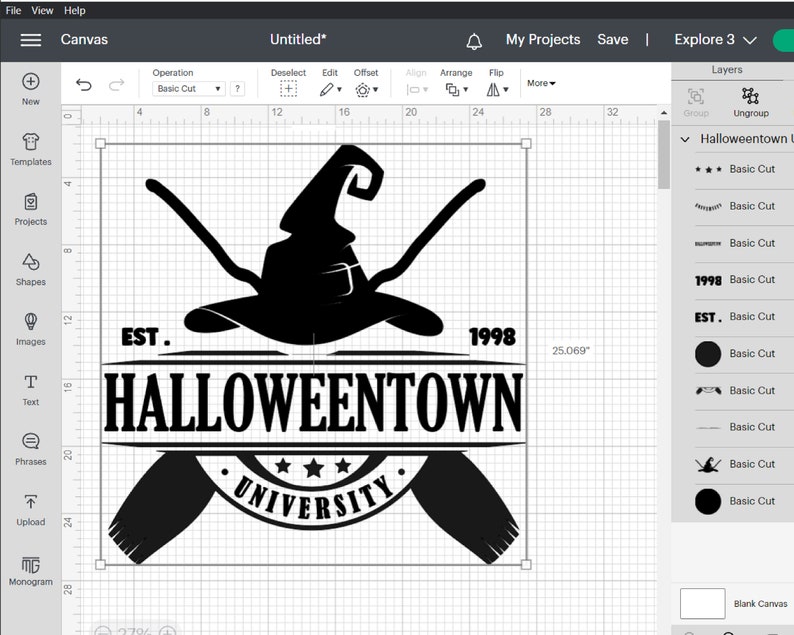The height and width of the screenshot is (635, 794).
Task: Collapse the Halloweentown layer group
Action: (685, 139)
